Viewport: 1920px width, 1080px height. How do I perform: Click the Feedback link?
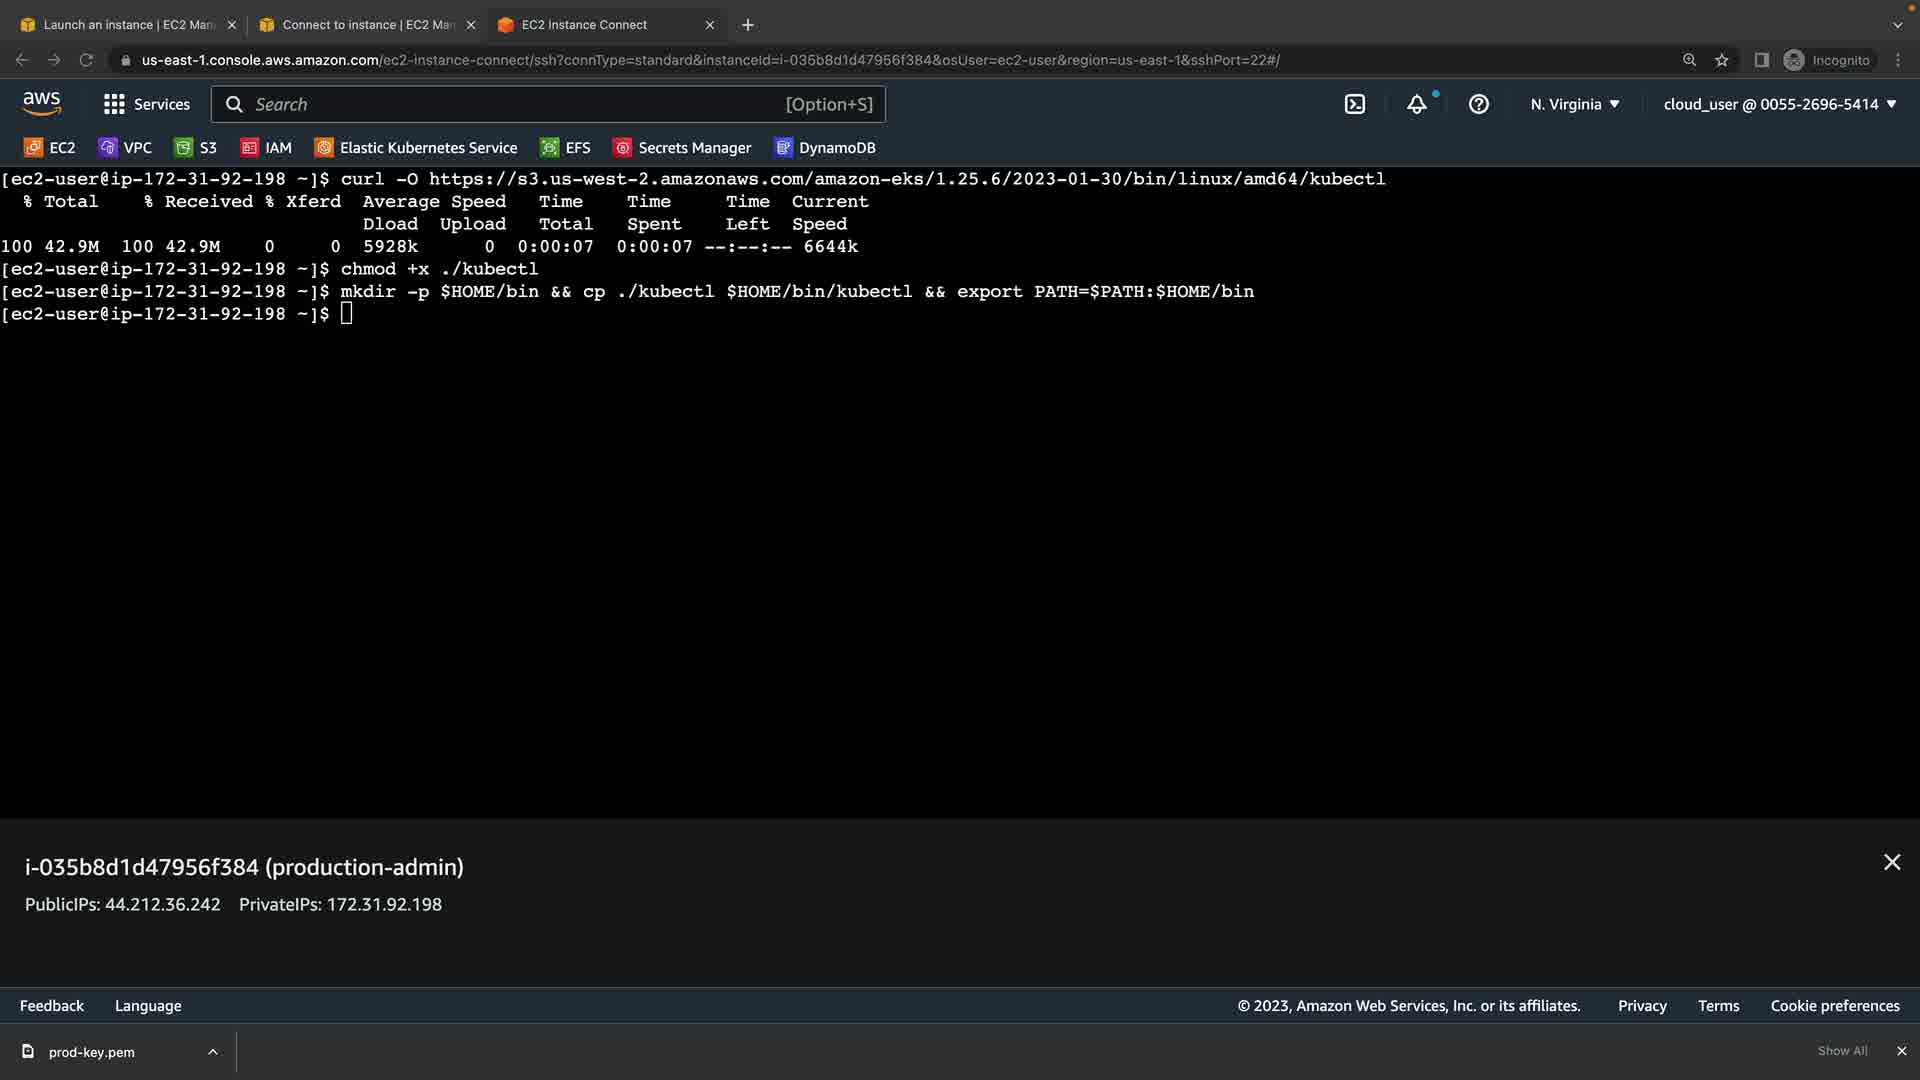click(x=52, y=1006)
